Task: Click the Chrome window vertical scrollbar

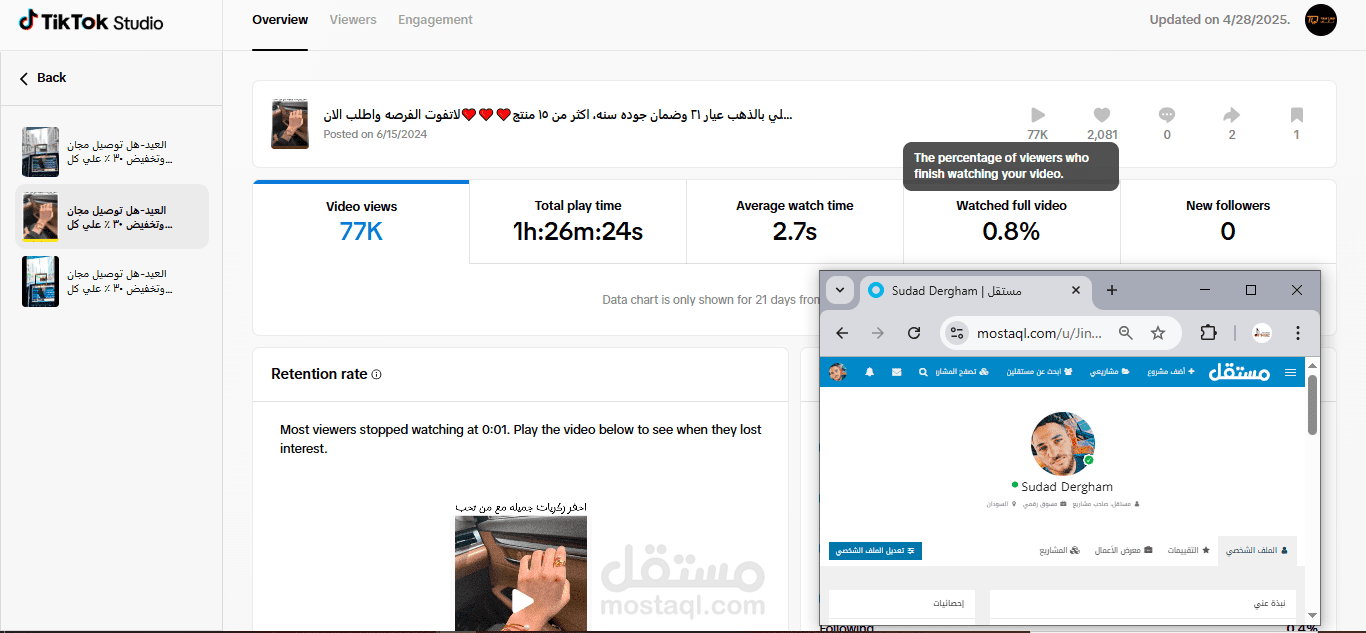Action: click(1313, 405)
